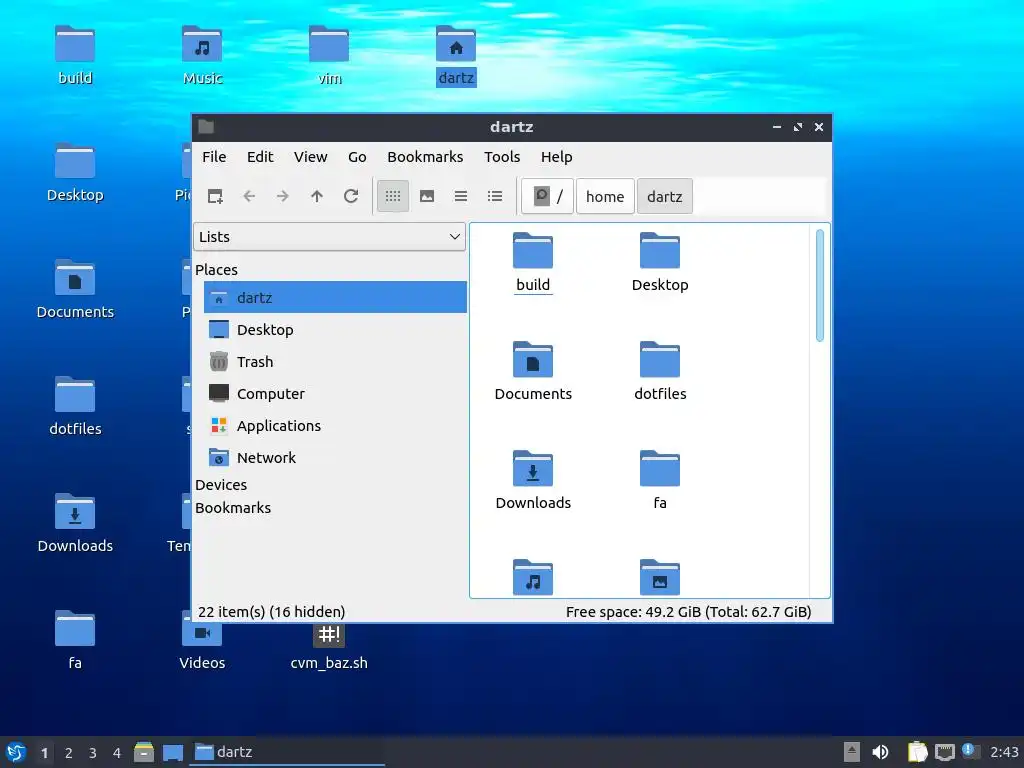Open the File menu
1024x768 pixels.
214,157
